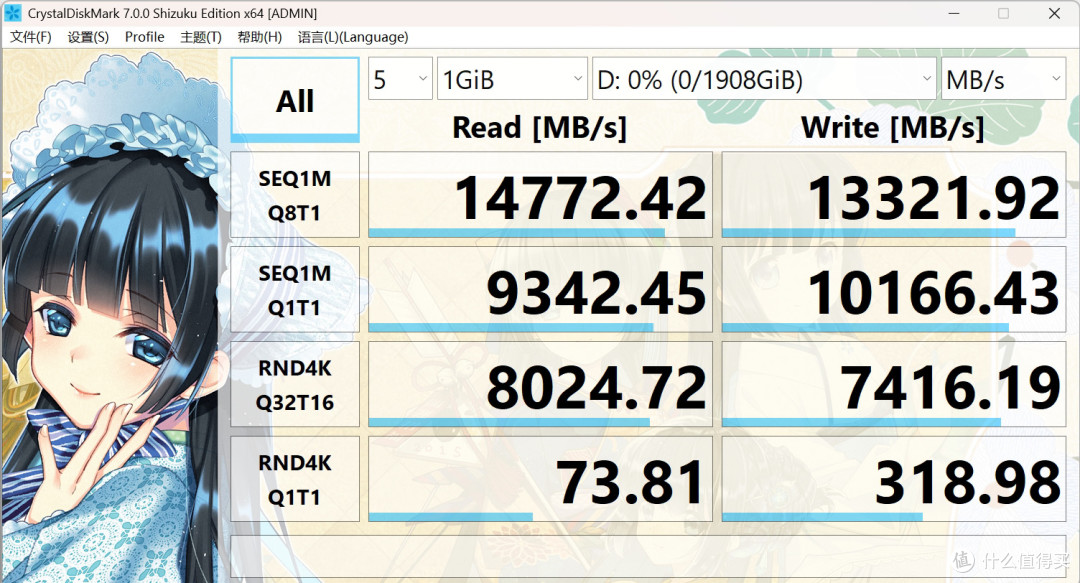Start the RND4K Q32T16 test
This screenshot has width=1080, height=583.
click(295, 385)
